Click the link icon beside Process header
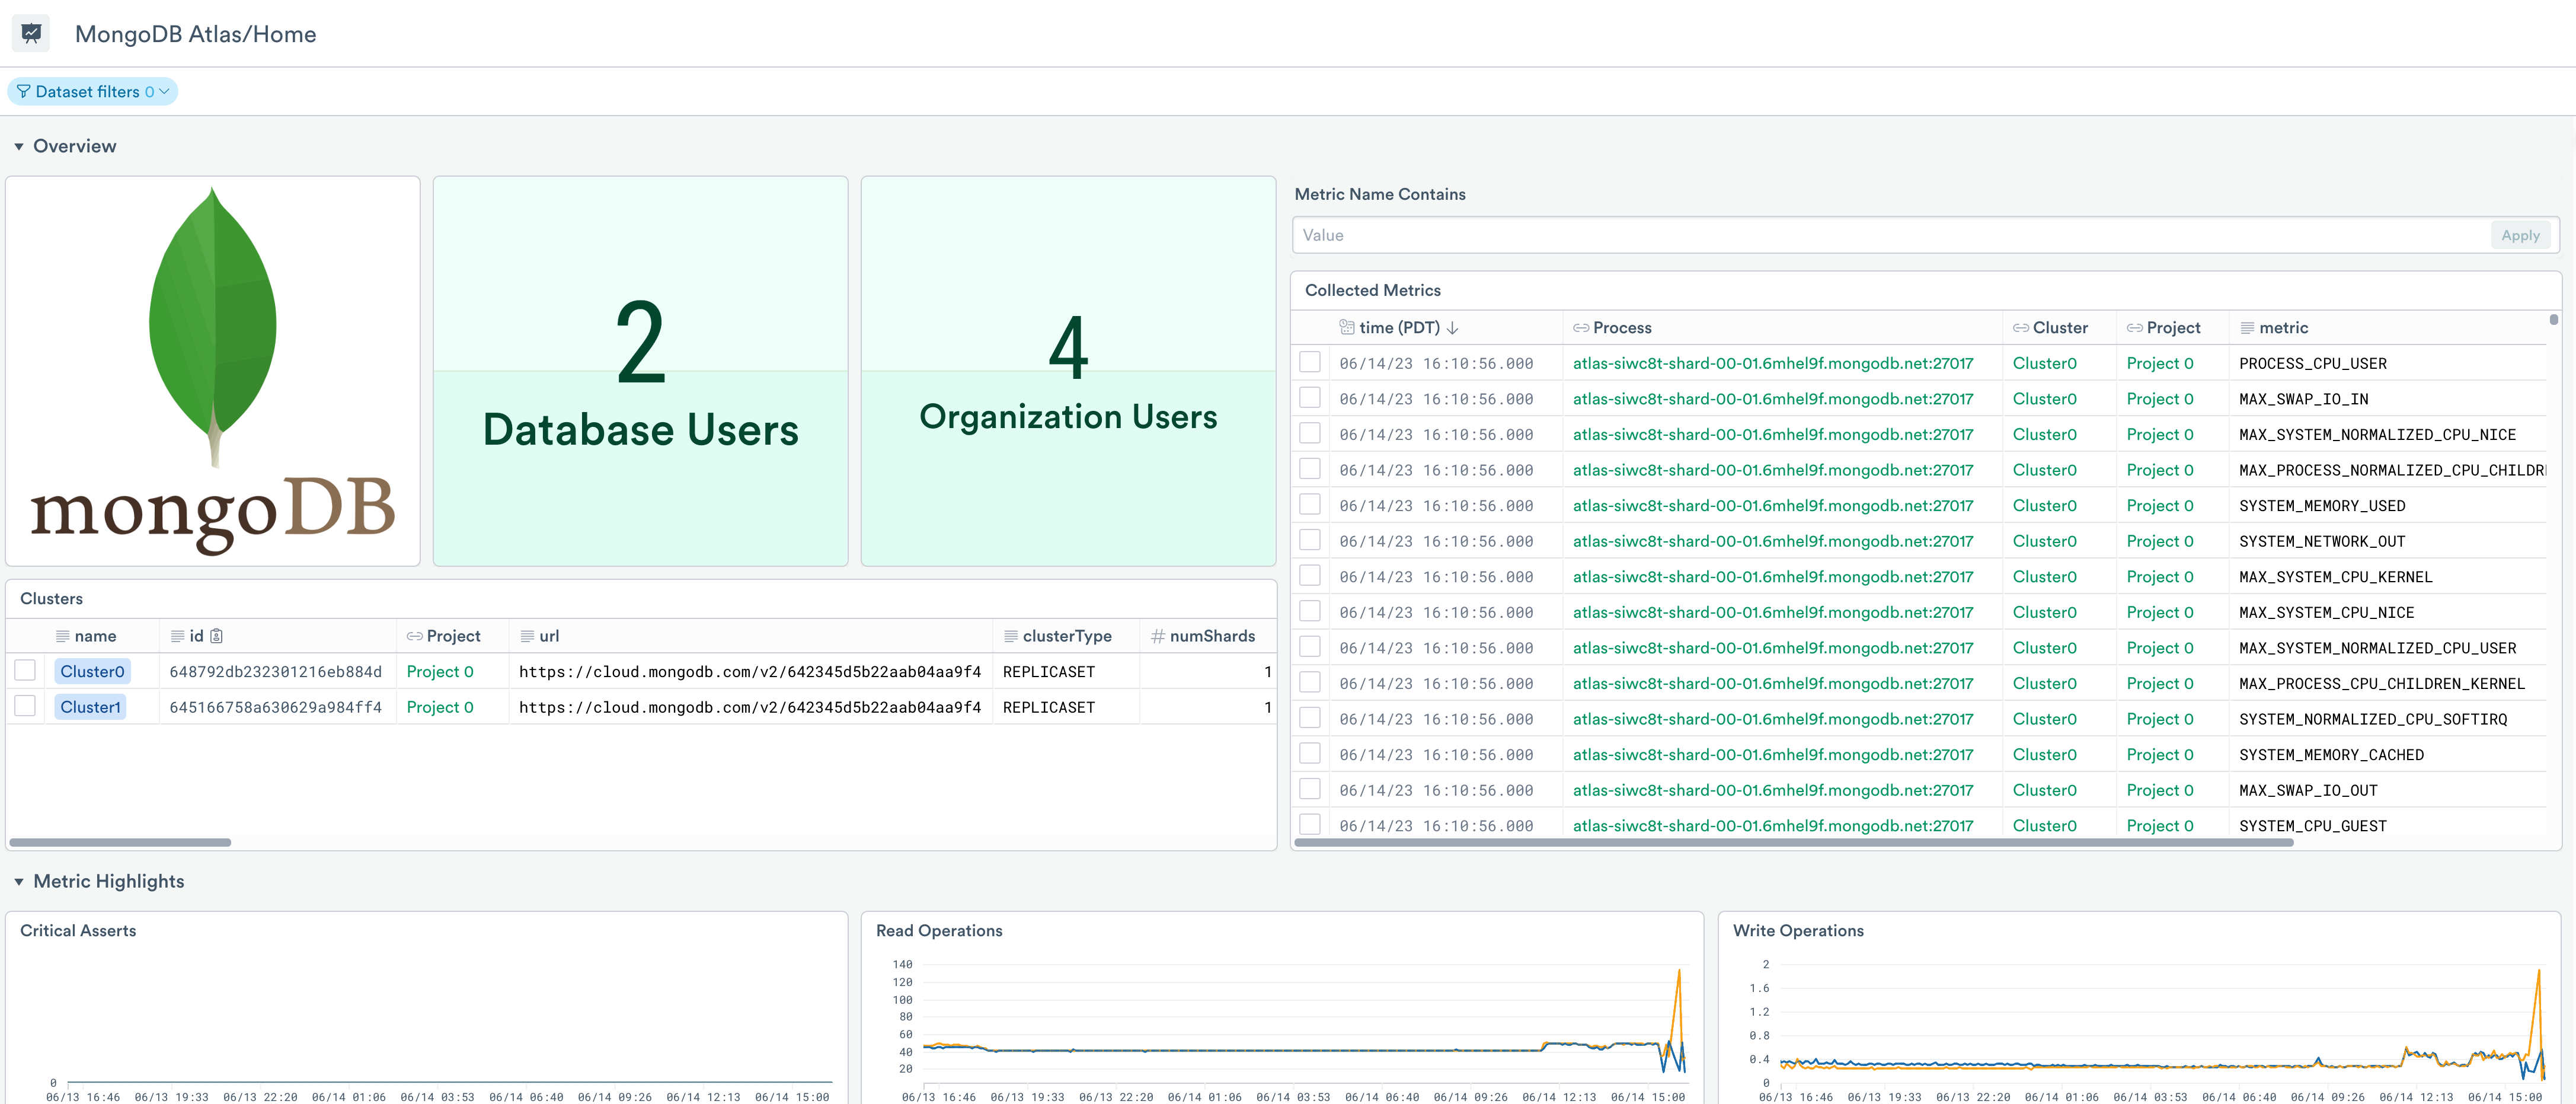Viewport: 2576px width, 1104px height. pyautogui.click(x=1581, y=328)
